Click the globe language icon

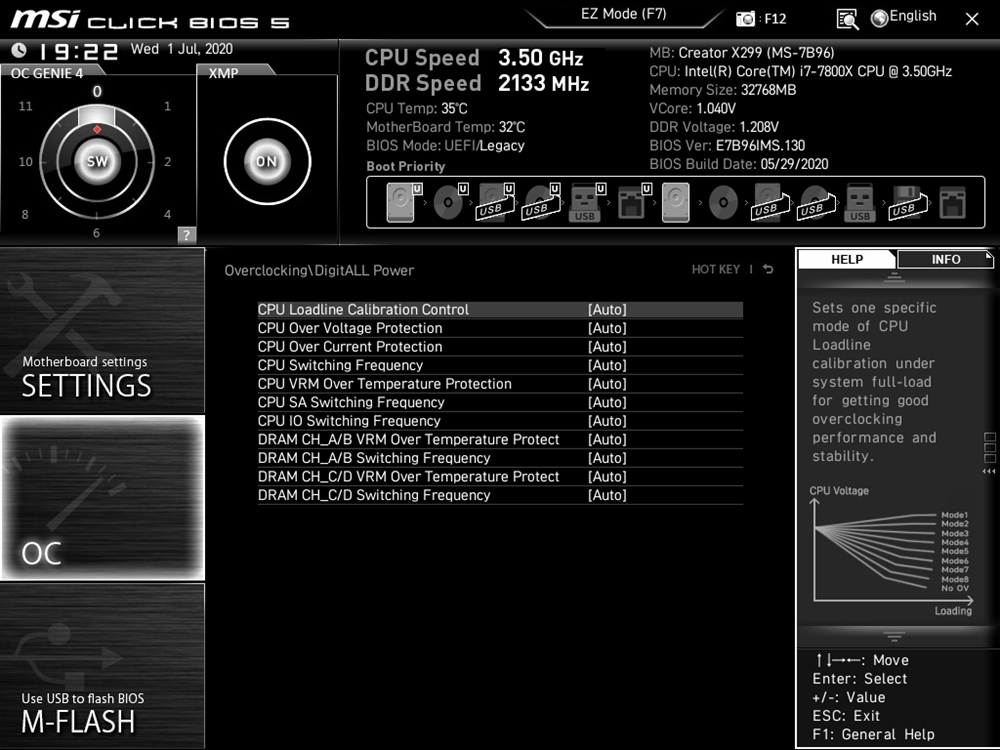click(x=880, y=18)
